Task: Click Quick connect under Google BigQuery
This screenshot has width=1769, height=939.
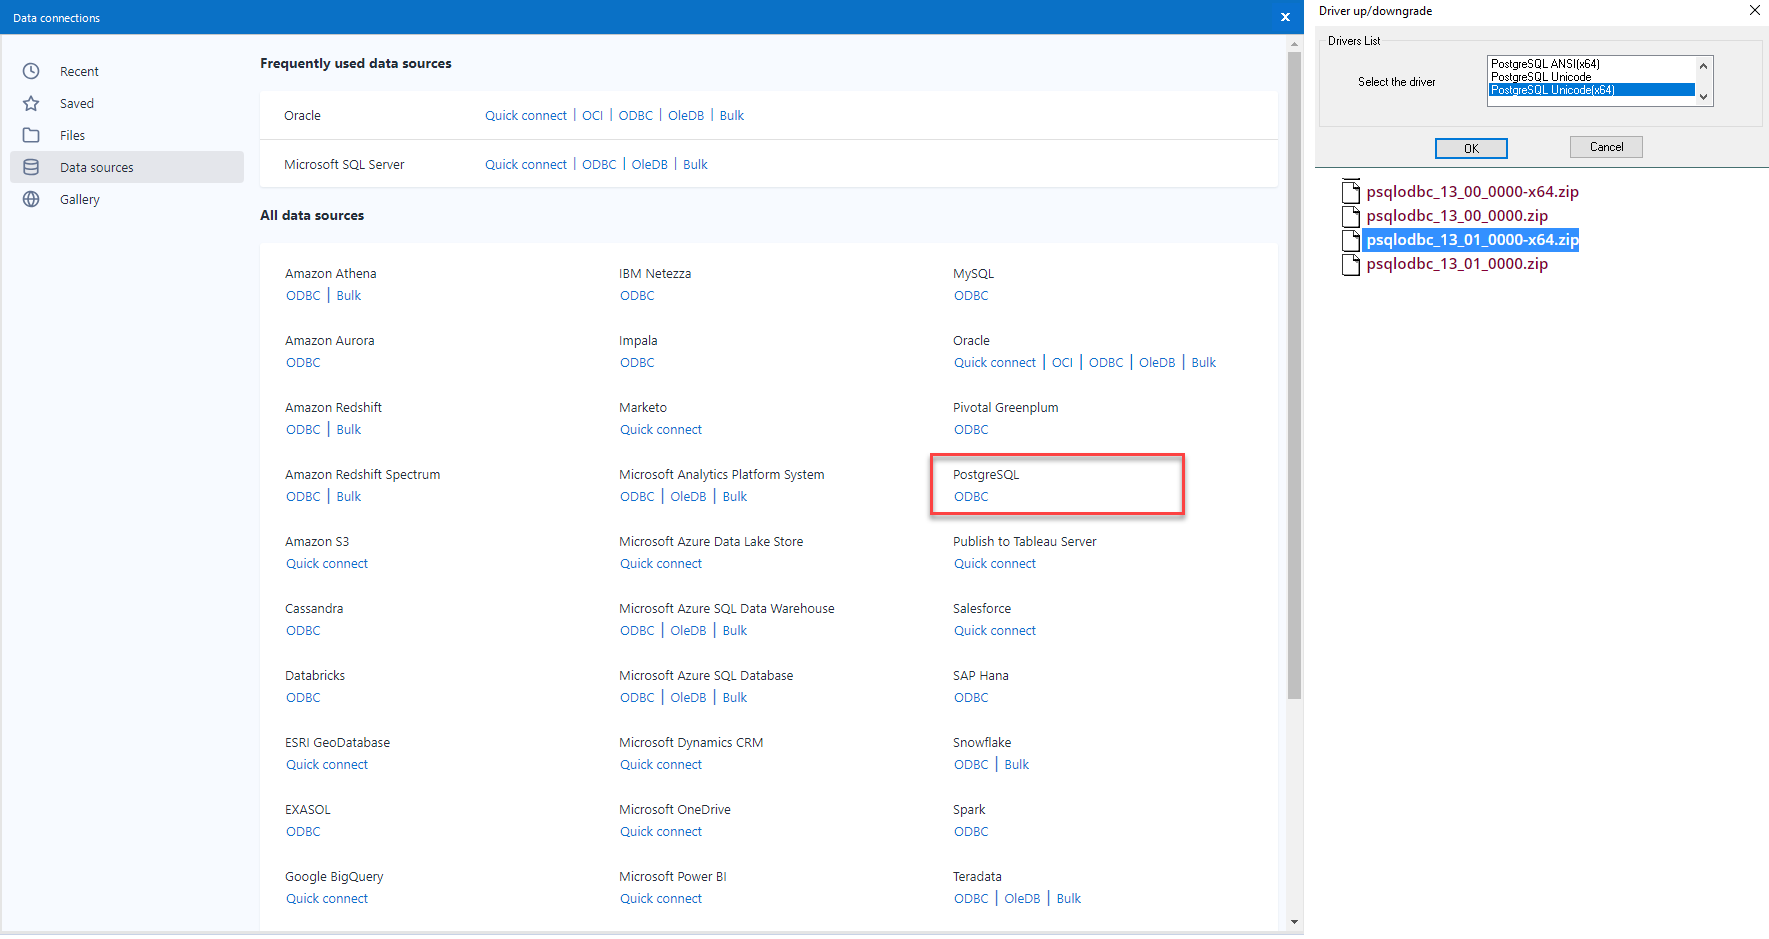Action: 327,899
